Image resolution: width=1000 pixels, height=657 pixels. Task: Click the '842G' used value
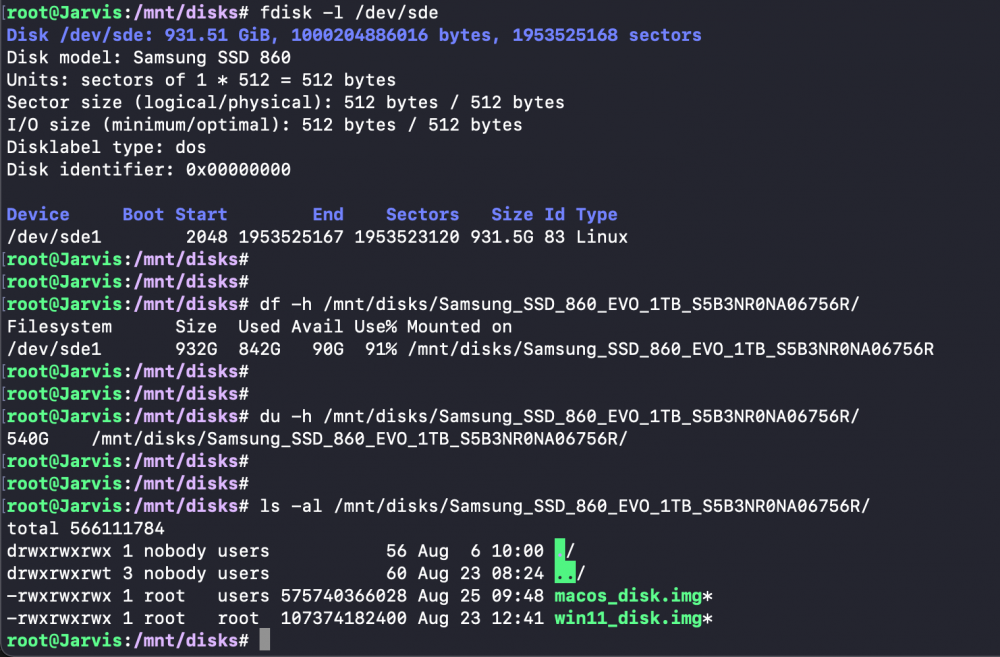point(259,349)
